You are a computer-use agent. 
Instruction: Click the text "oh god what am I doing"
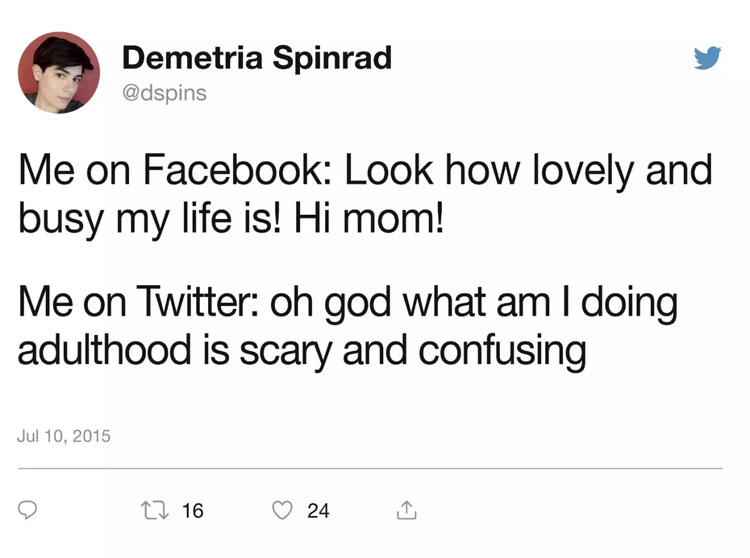pyautogui.click(x=477, y=304)
